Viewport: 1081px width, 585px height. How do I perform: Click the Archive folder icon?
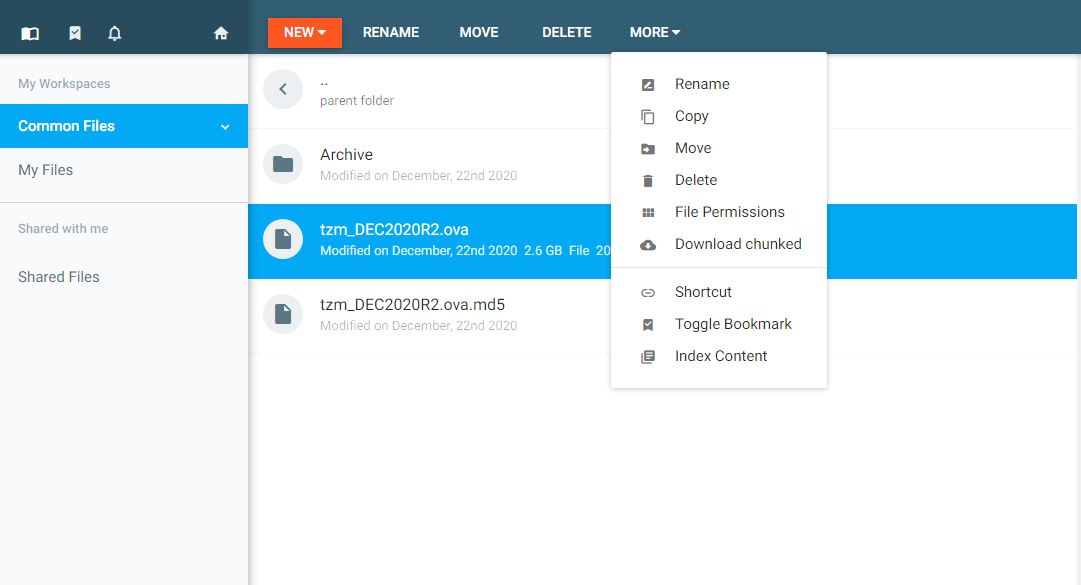click(x=283, y=166)
